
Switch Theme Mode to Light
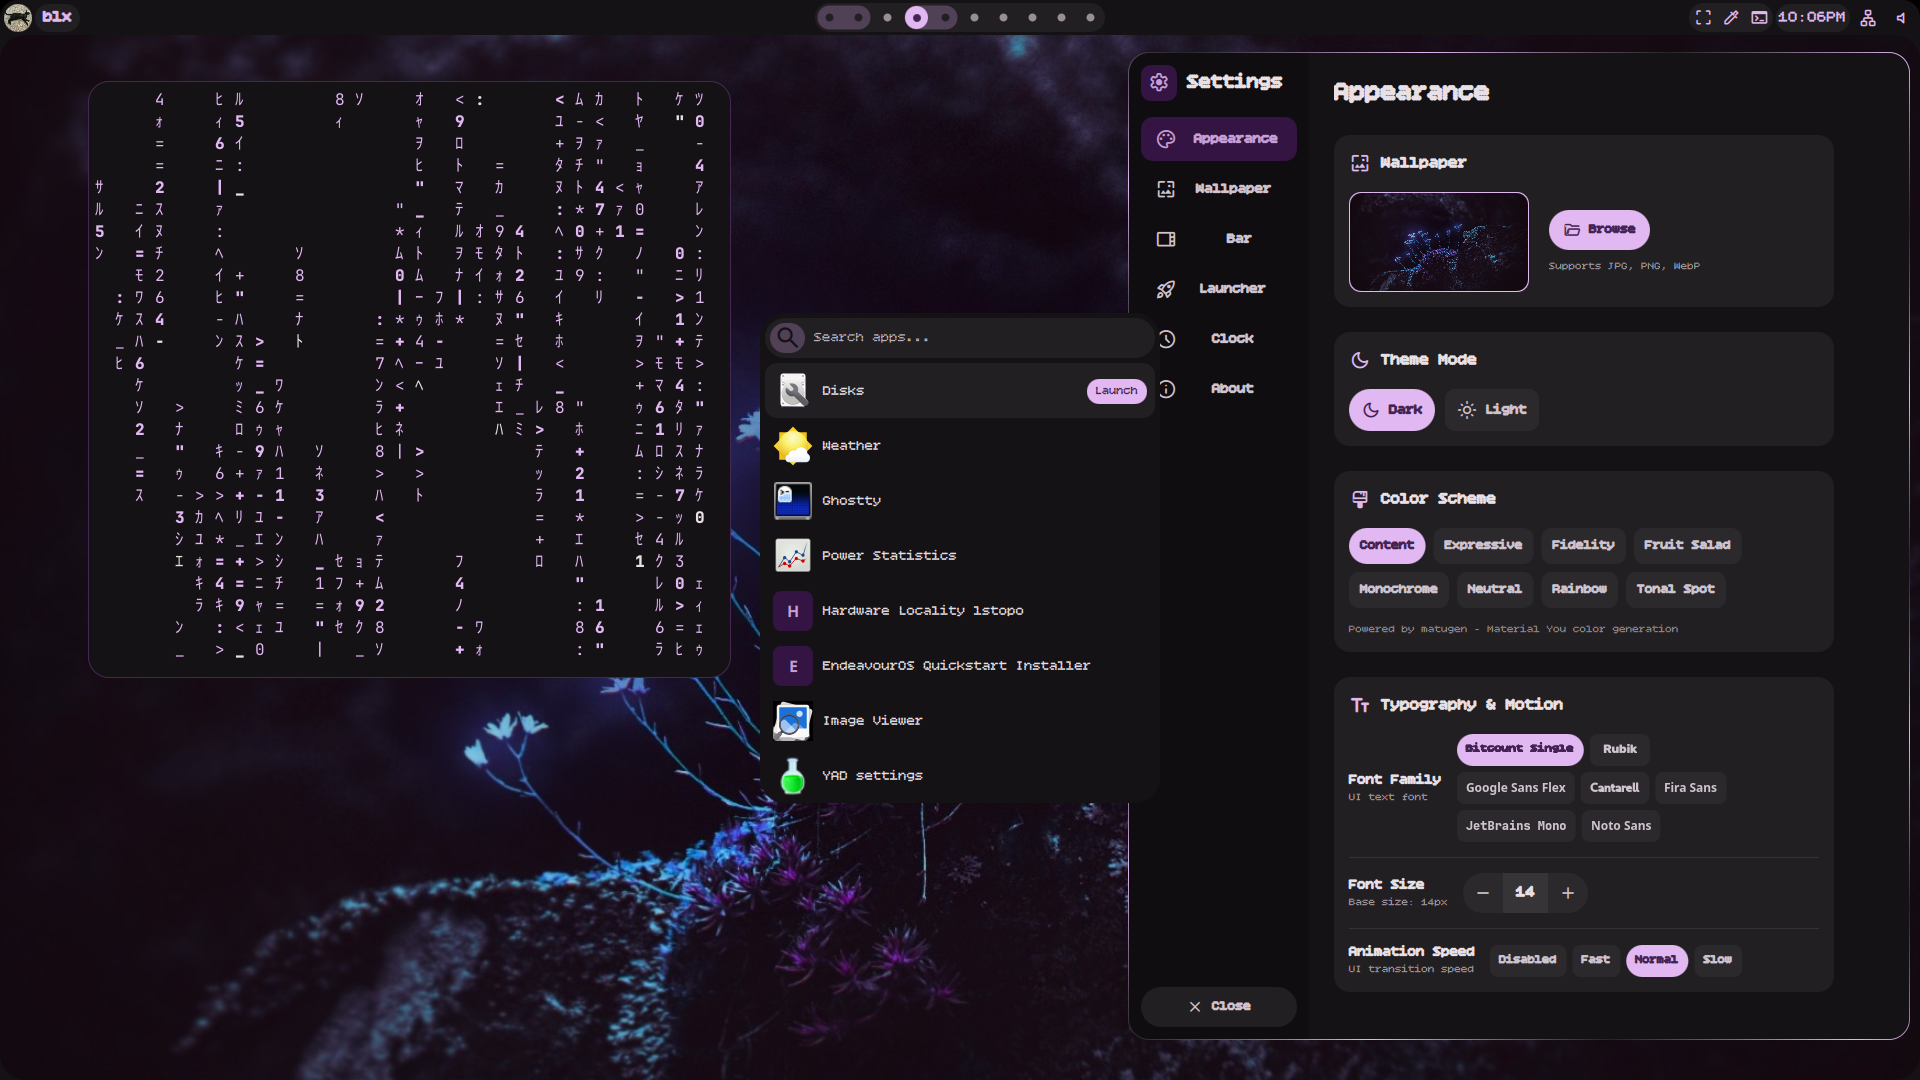point(1491,409)
